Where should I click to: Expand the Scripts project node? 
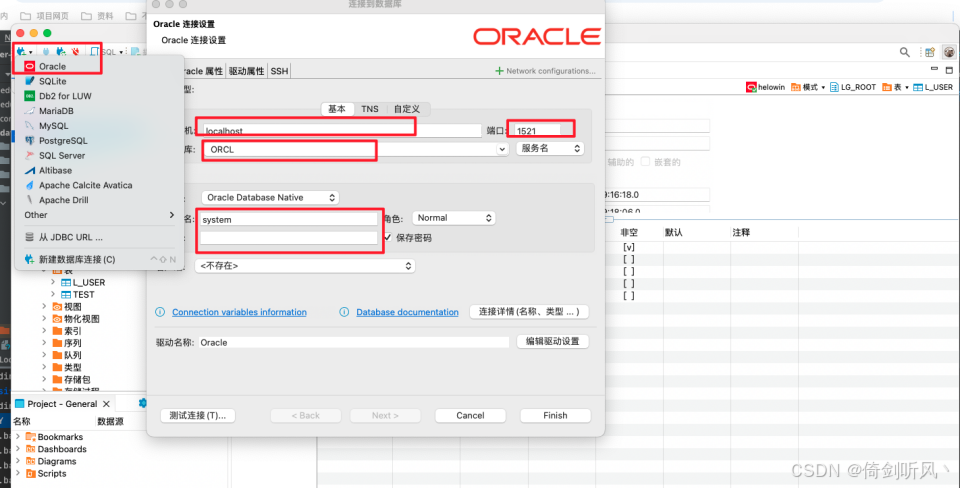coord(18,473)
